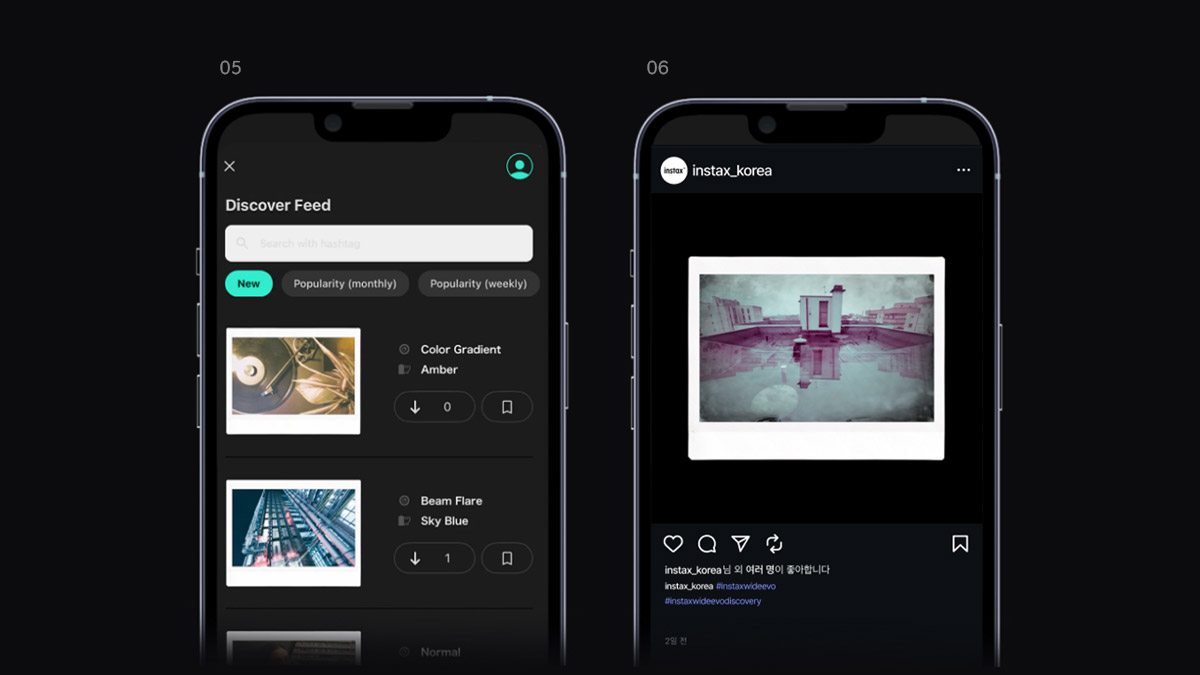This screenshot has height=675, width=1200.
Task: Click the Color Gradient label
Action: [461, 350]
